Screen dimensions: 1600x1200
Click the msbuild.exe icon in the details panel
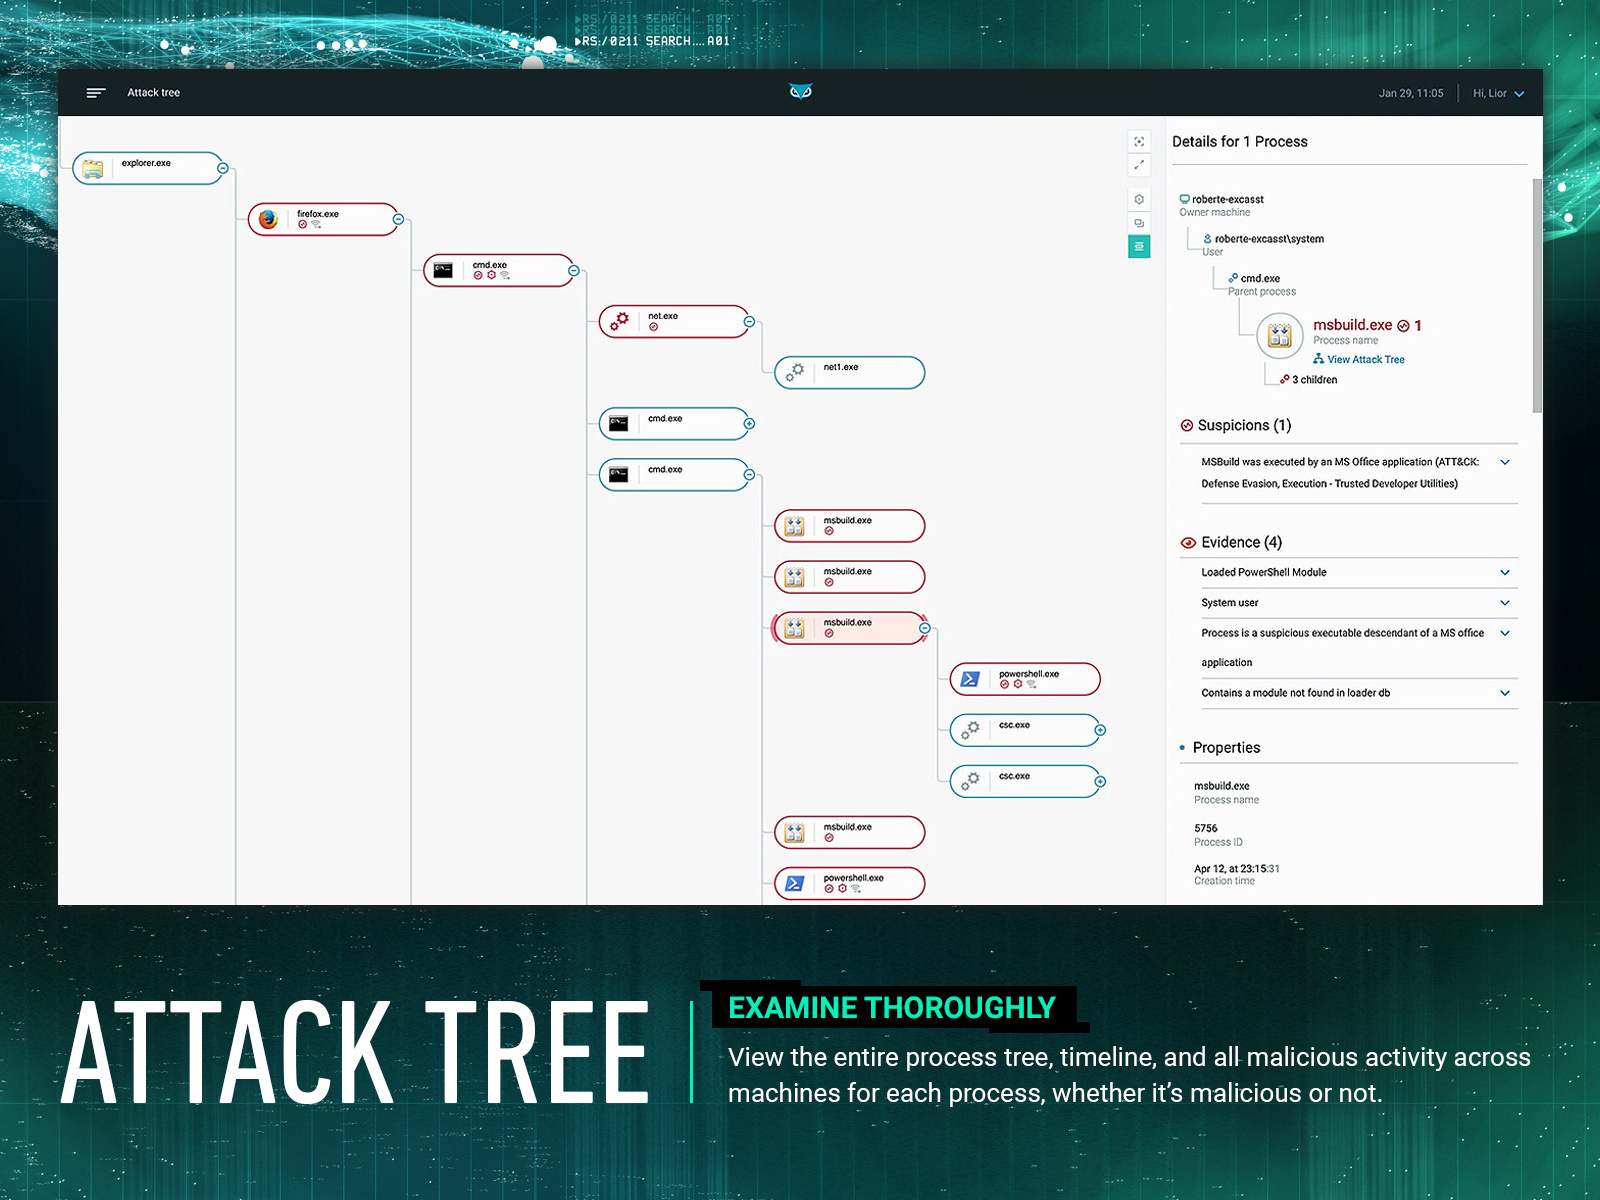[1278, 334]
